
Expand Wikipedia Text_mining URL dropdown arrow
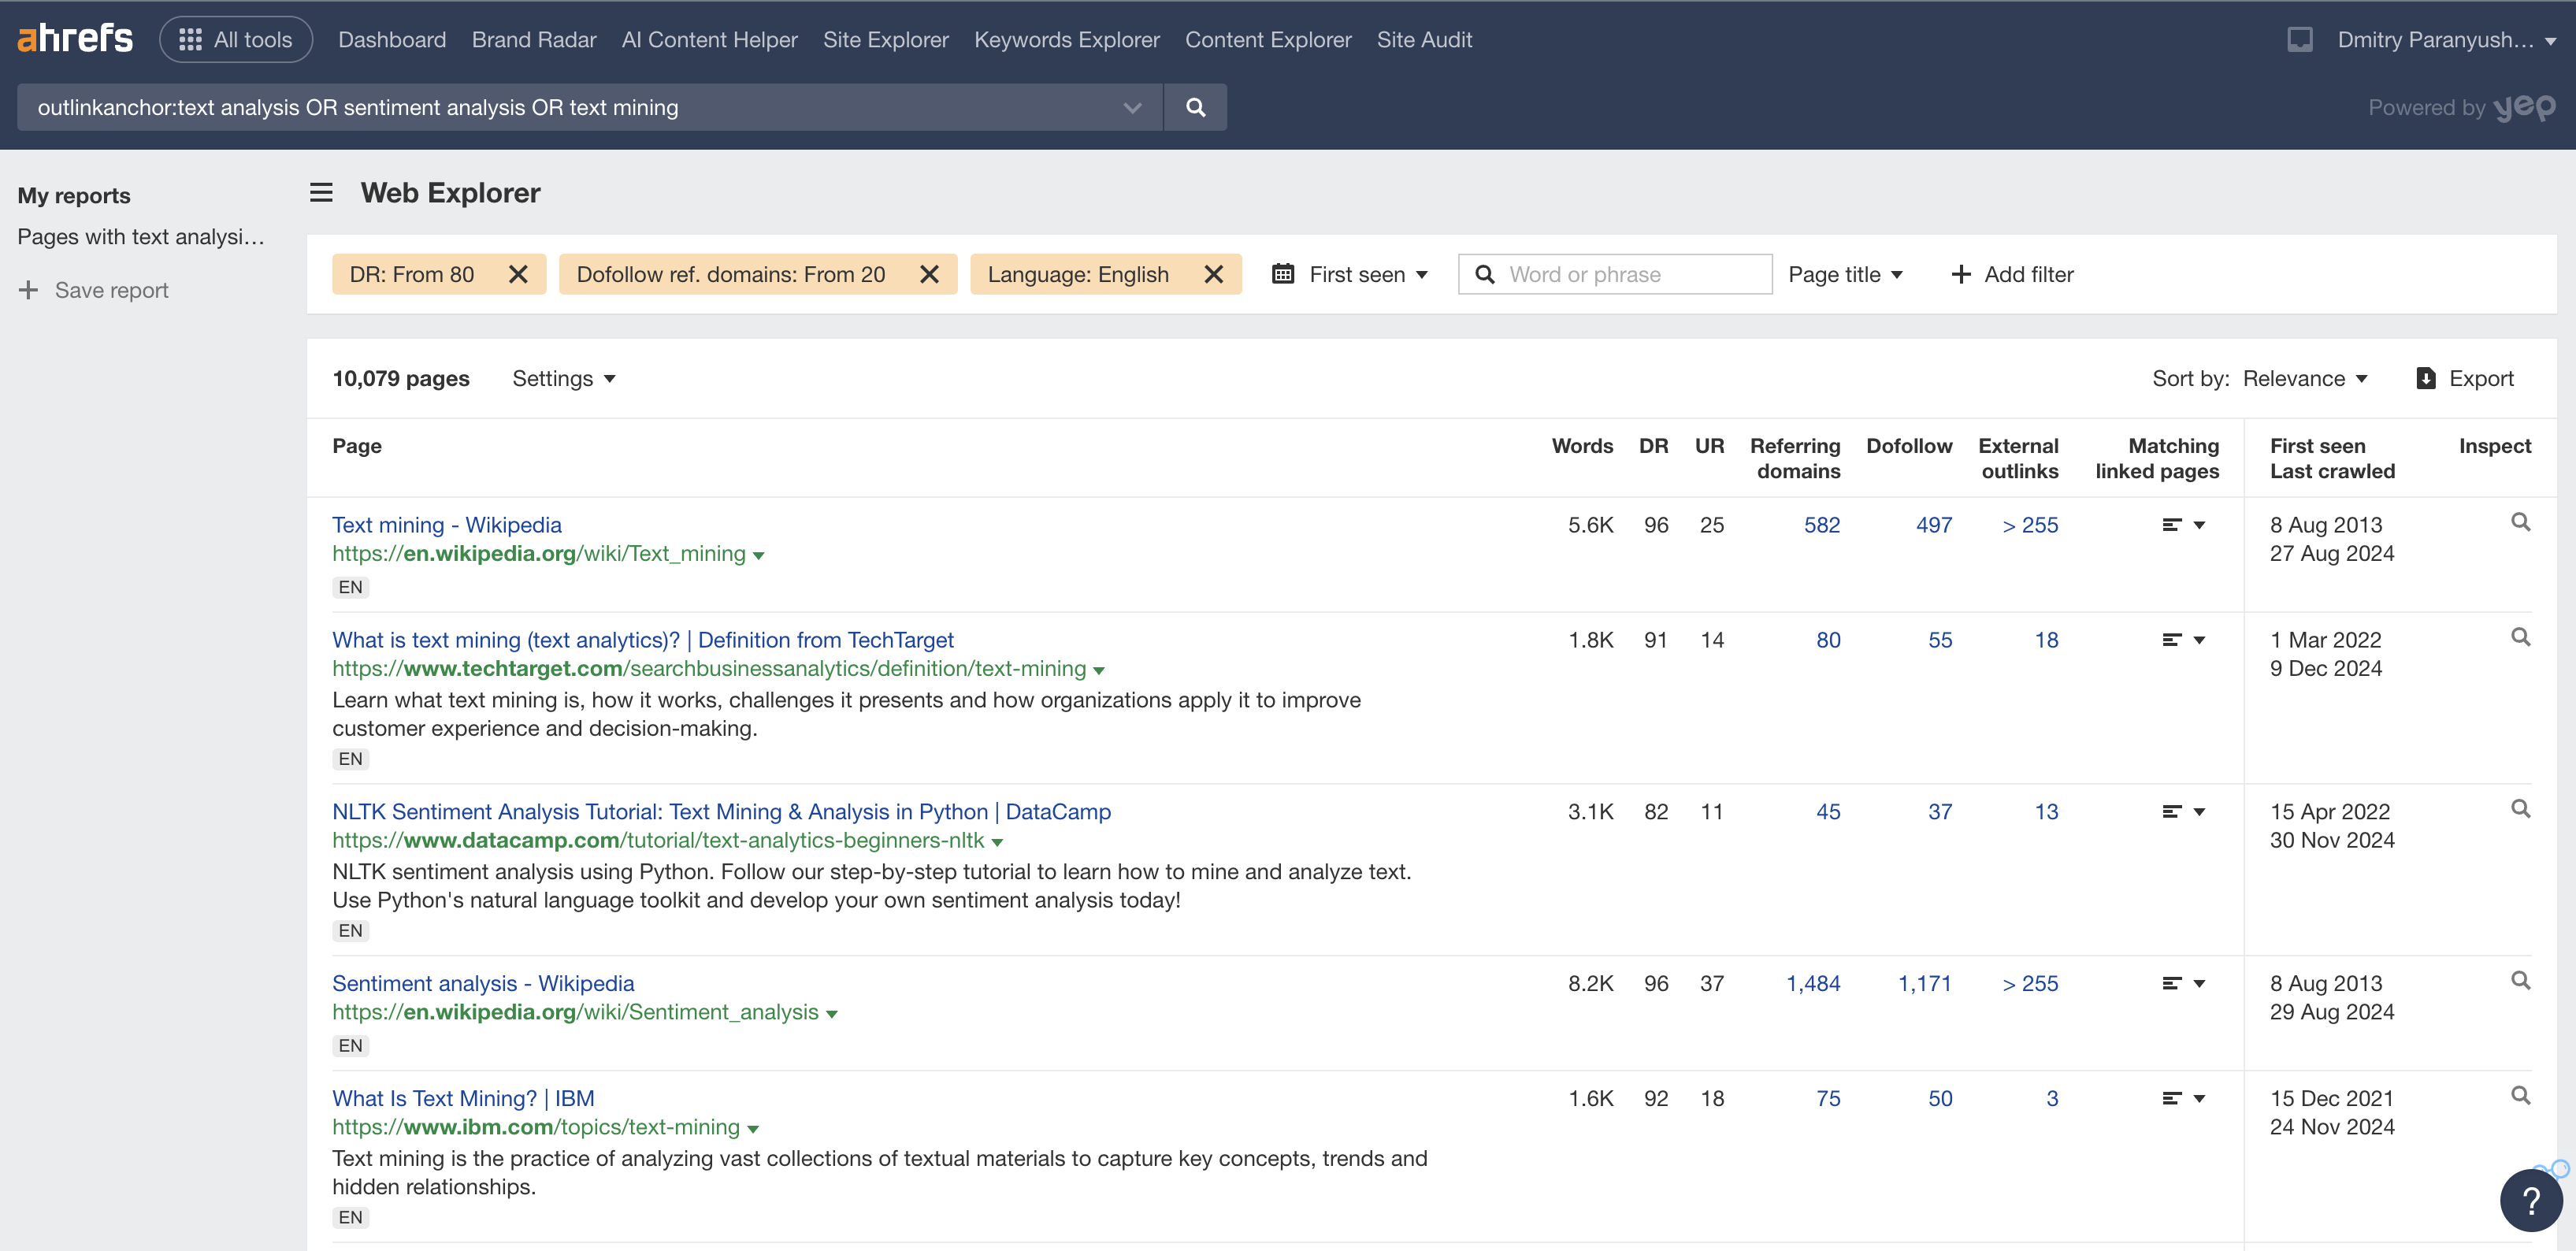click(758, 556)
